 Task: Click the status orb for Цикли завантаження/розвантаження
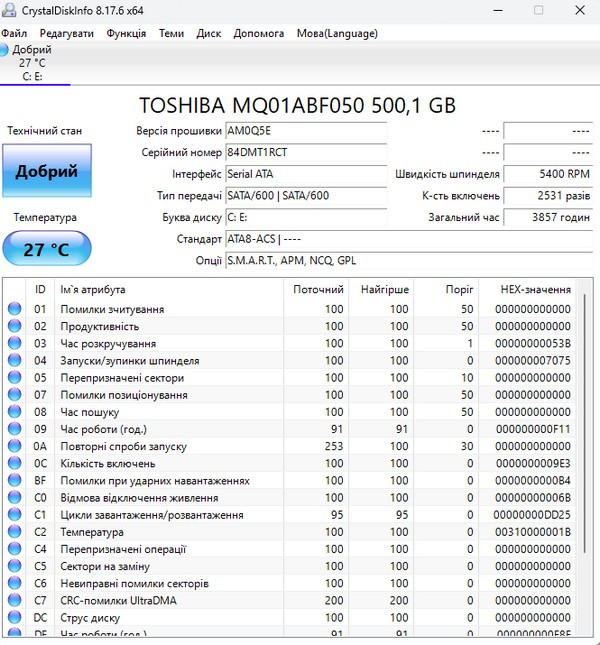(14, 515)
